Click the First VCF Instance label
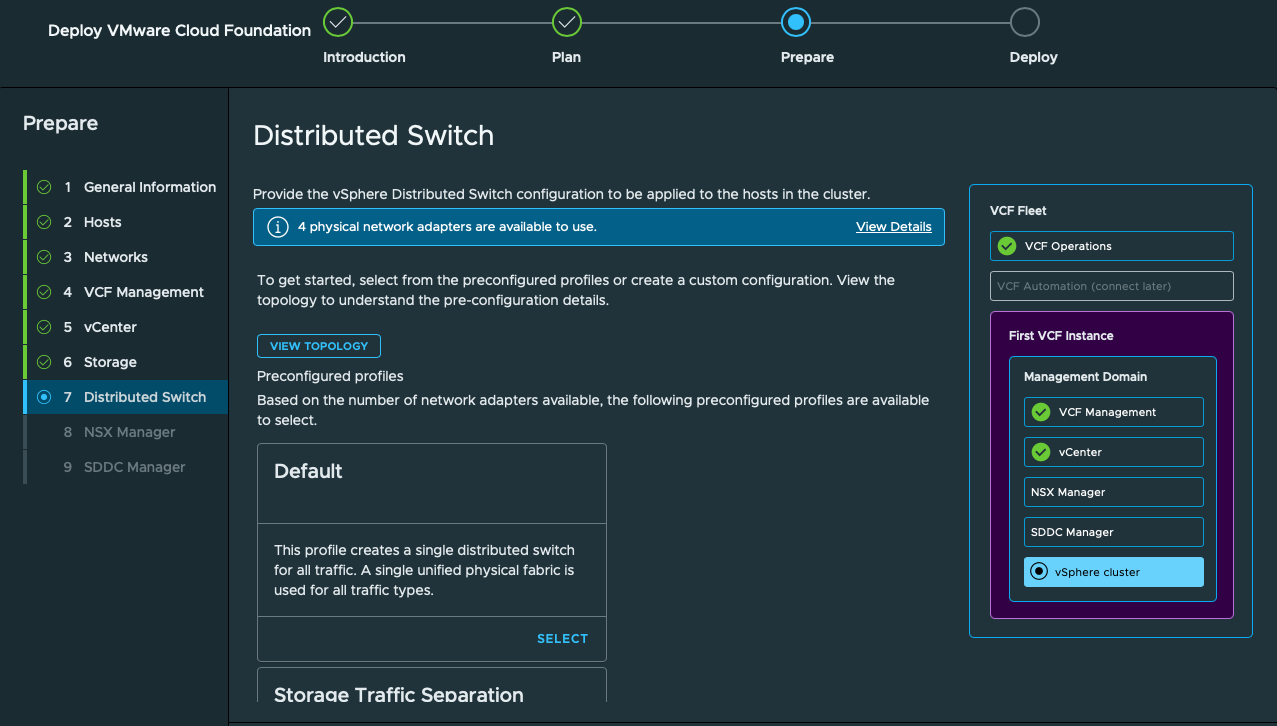Screen dimensions: 1277x726 coord(1060,336)
